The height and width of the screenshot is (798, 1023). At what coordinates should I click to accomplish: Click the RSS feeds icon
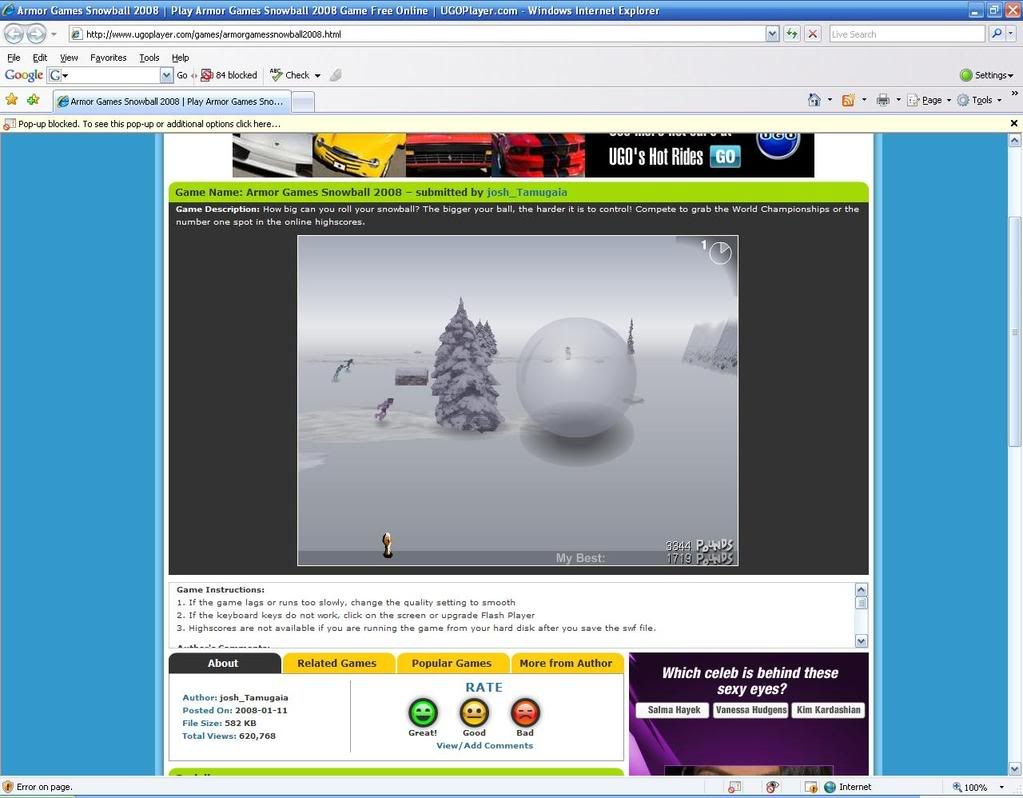[848, 100]
